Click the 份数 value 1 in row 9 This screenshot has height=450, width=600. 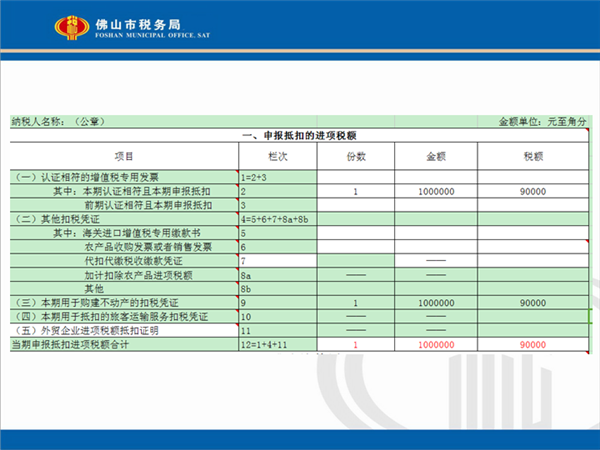click(x=356, y=303)
